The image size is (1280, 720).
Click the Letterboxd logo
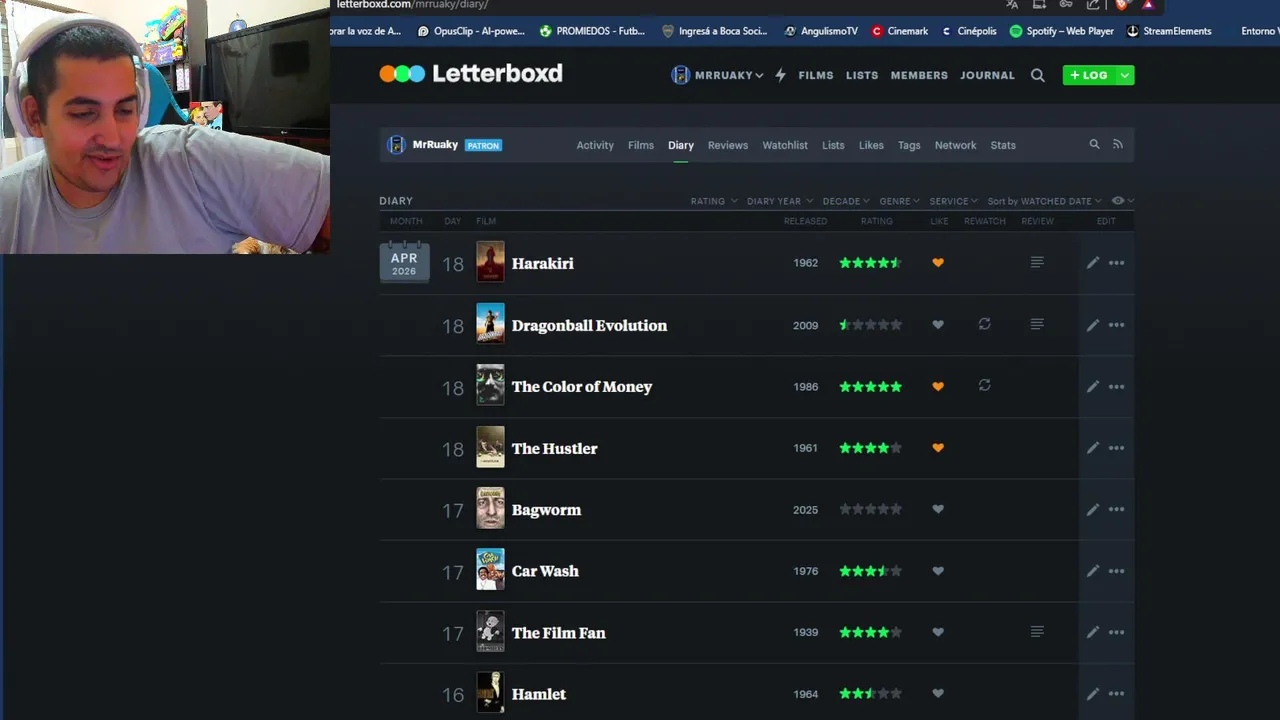coord(471,73)
